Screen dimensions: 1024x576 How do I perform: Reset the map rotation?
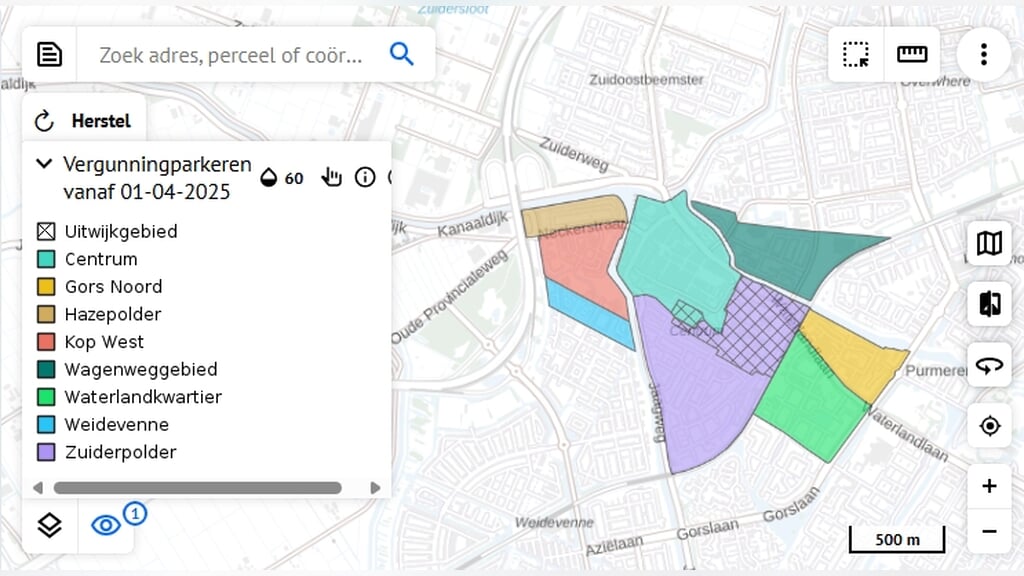[x=988, y=366]
